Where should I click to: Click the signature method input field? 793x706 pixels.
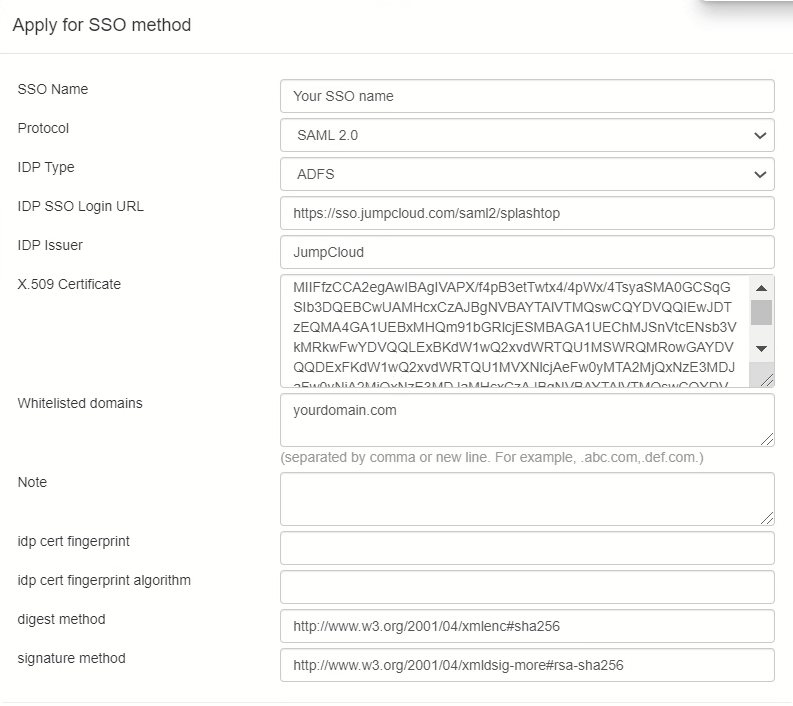coord(527,665)
